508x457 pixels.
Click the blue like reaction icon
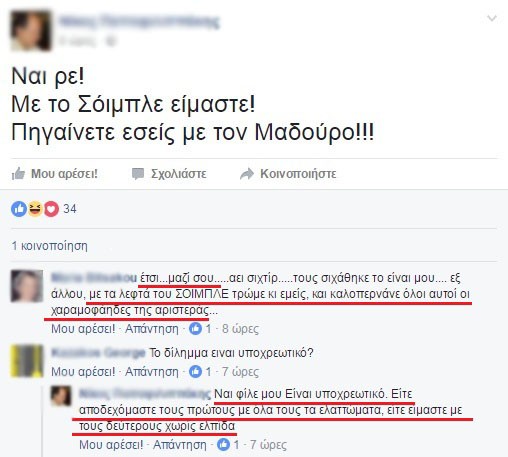[19, 209]
